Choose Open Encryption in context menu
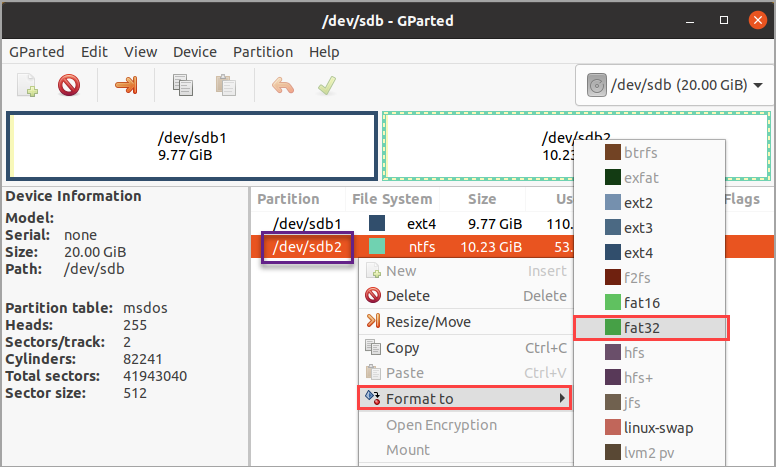776x467 pixels. click(x=466, y=425)
